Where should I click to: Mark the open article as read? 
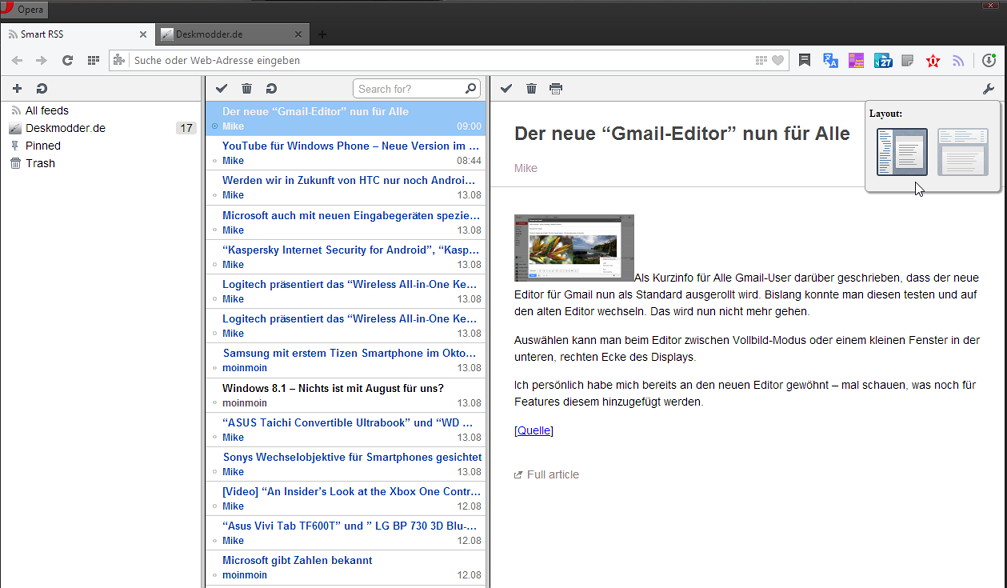(506, 89)
